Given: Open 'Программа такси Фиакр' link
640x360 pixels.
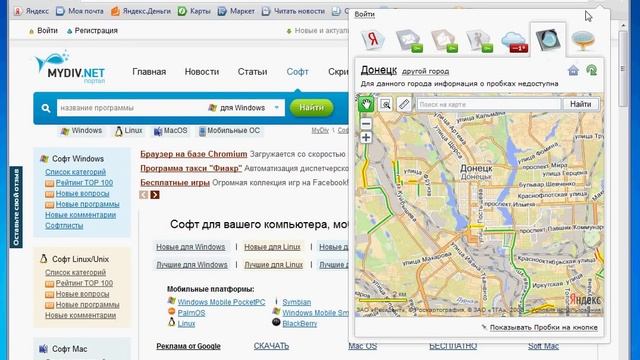Looking at the screenshot, I should (191, 168).
